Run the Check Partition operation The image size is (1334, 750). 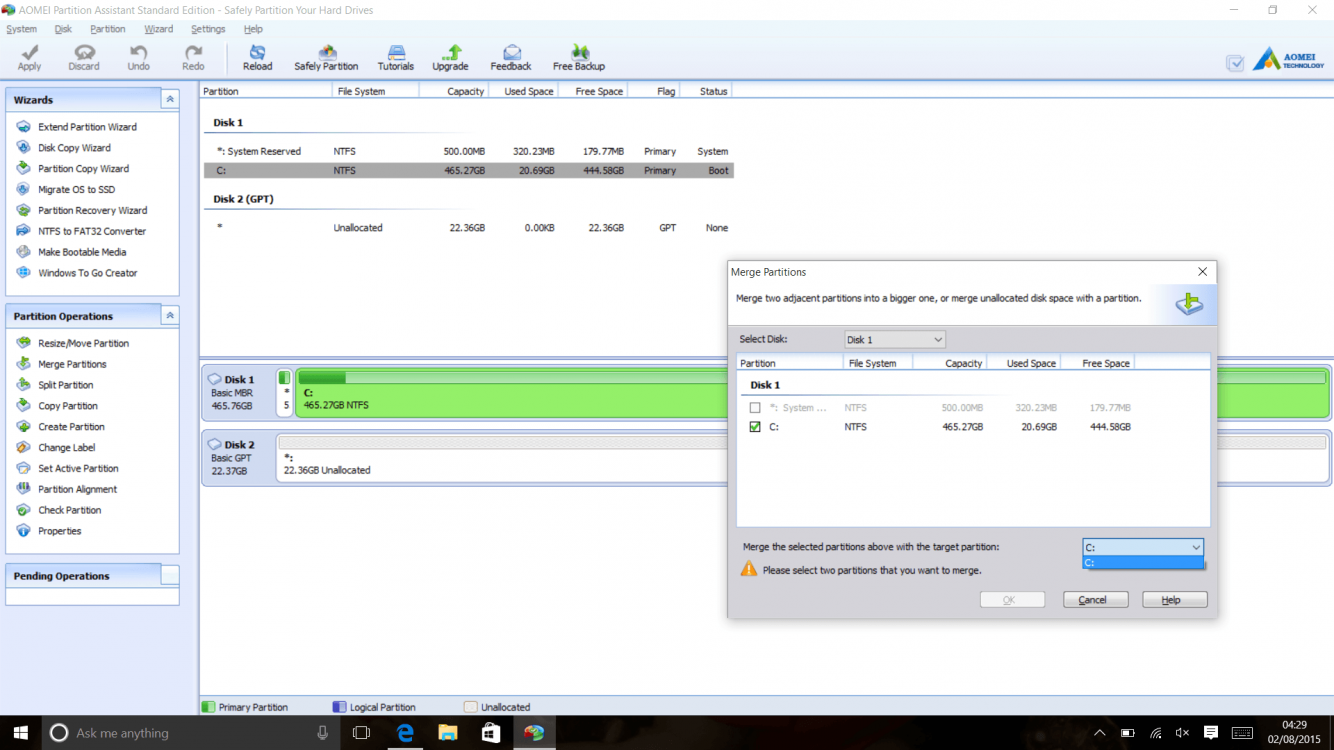(59, 510)
